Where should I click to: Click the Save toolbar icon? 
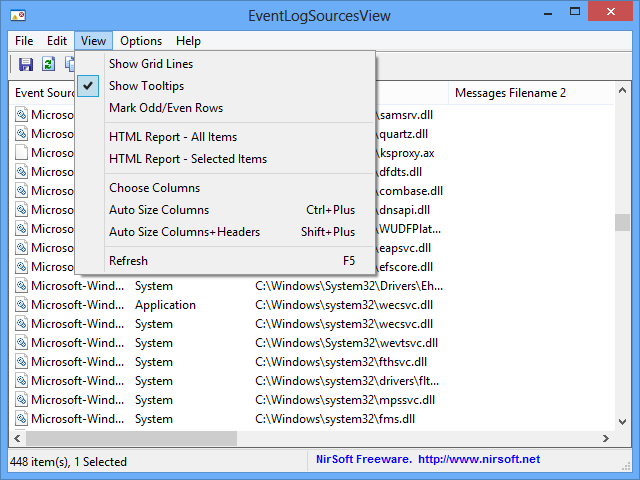26,64
